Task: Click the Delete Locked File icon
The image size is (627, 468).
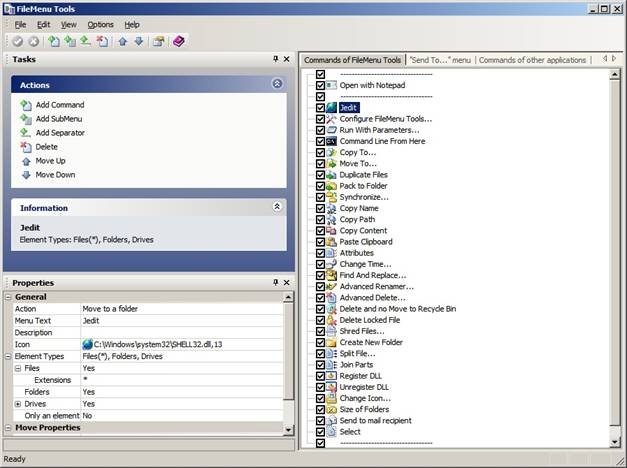Action: pyautogui.click(x=331, y=320)
